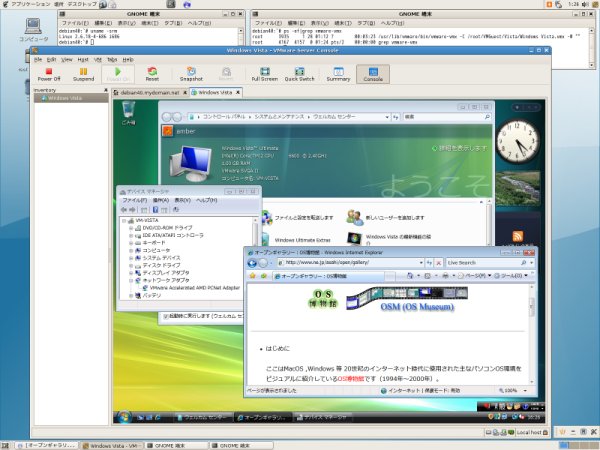The height and width of the screenshot is (450, 600).
Task: Open the VM menu in VMware Server Console
Action: [x=98, y=60]
